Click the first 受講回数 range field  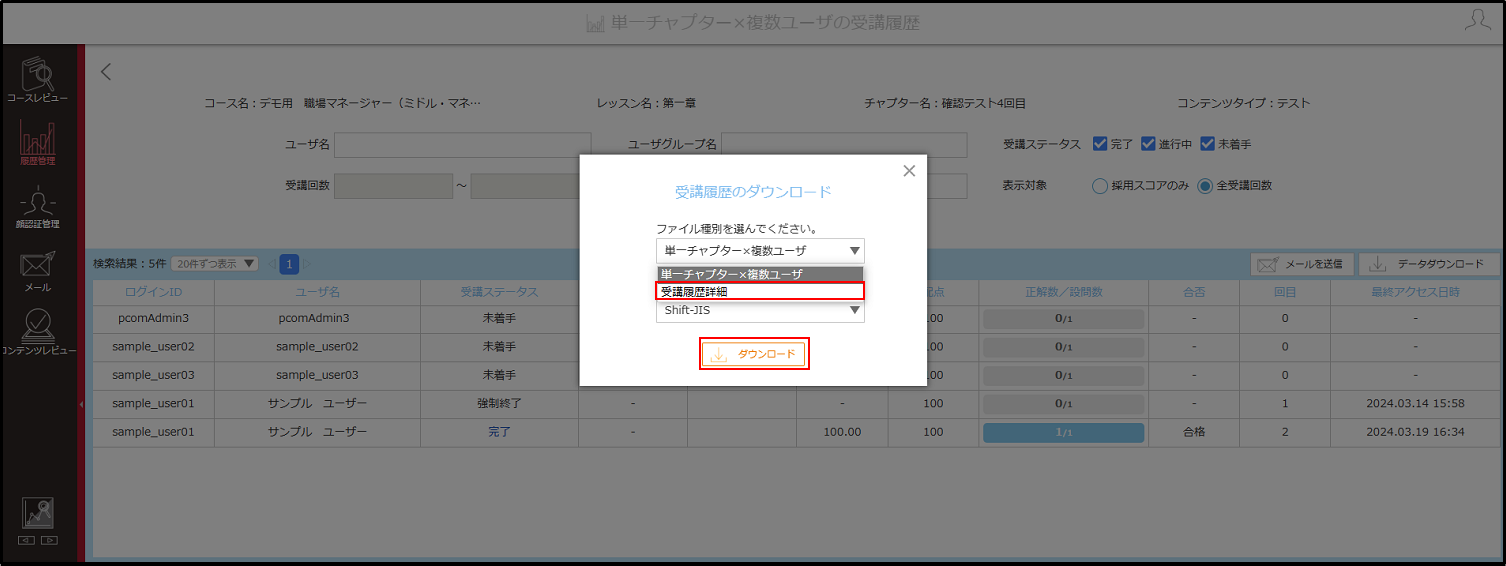[394, 186]
